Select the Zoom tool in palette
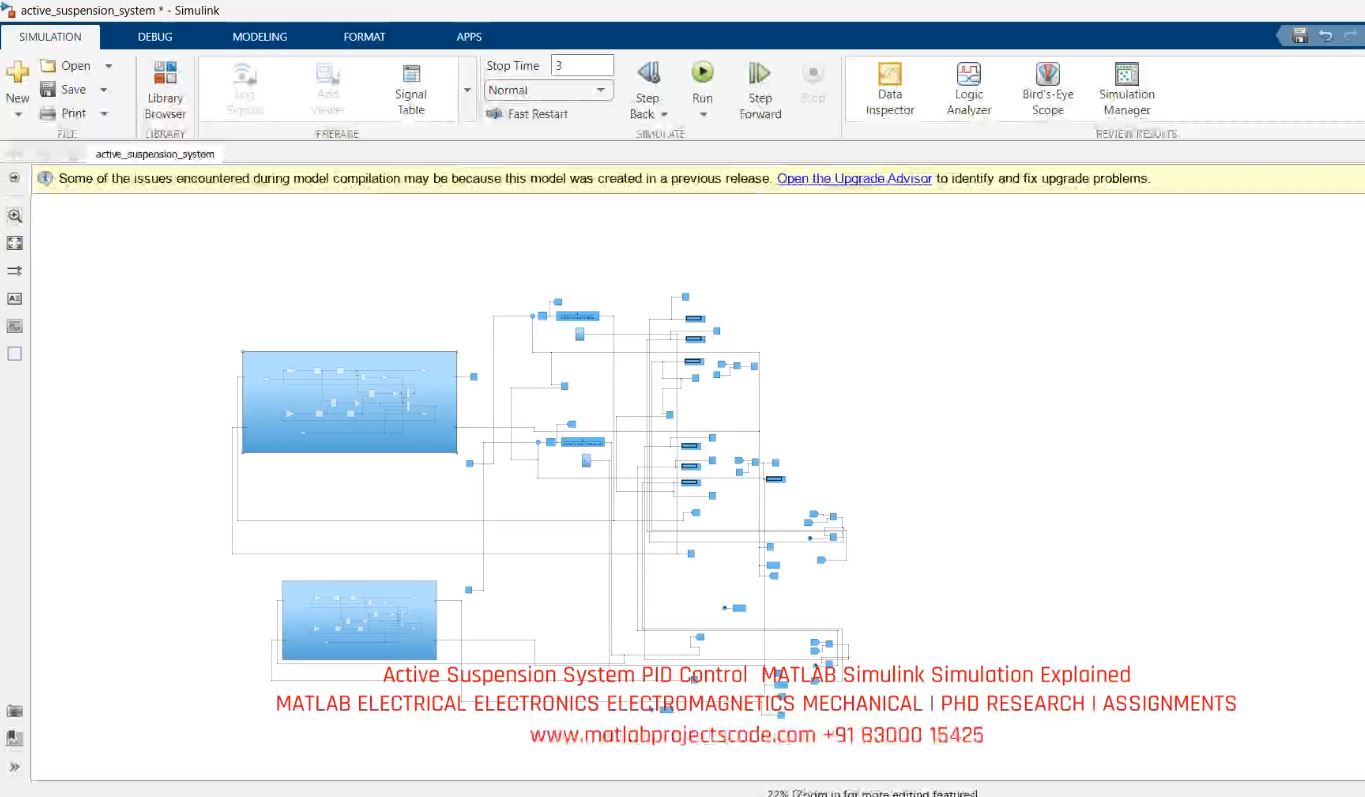Viewport: 1365px width, 797px height. [x=14, y=215]
